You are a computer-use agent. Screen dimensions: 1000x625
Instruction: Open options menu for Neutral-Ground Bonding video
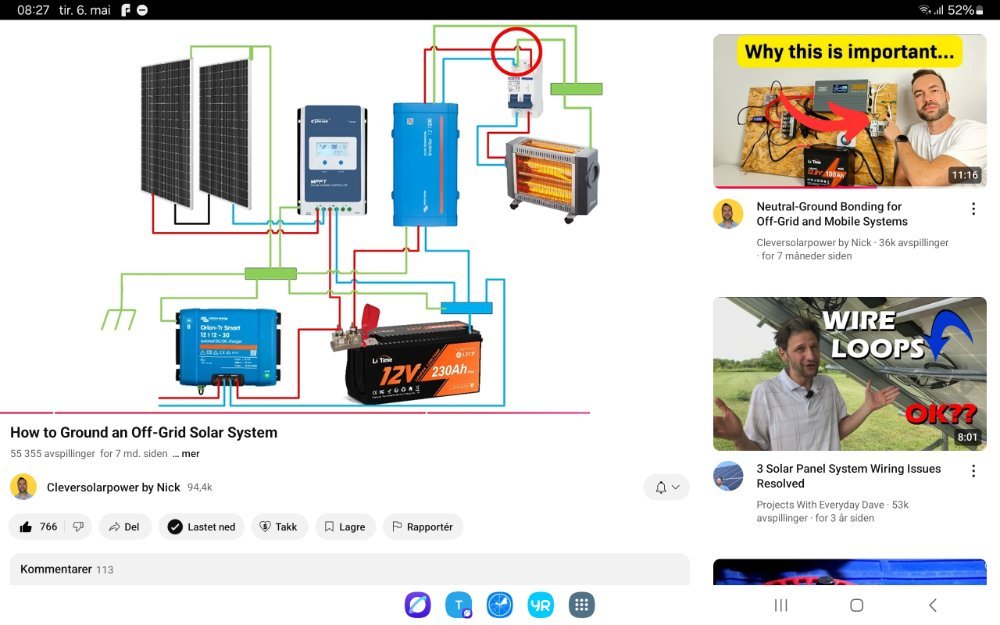973,209
